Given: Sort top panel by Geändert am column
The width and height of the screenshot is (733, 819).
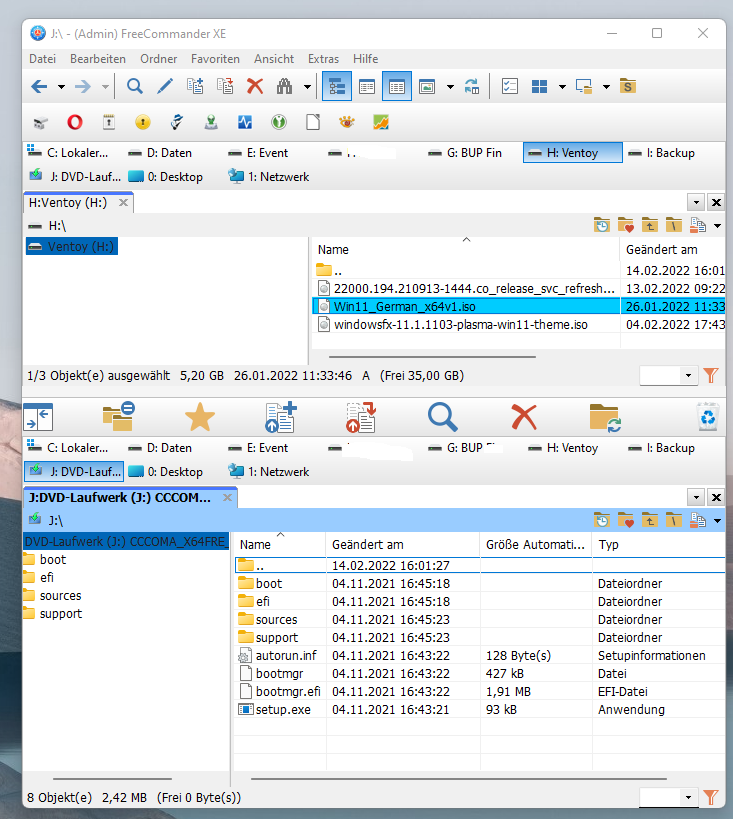Looking at the screenshot, I should pyautogui.click(x=672, y=250).
